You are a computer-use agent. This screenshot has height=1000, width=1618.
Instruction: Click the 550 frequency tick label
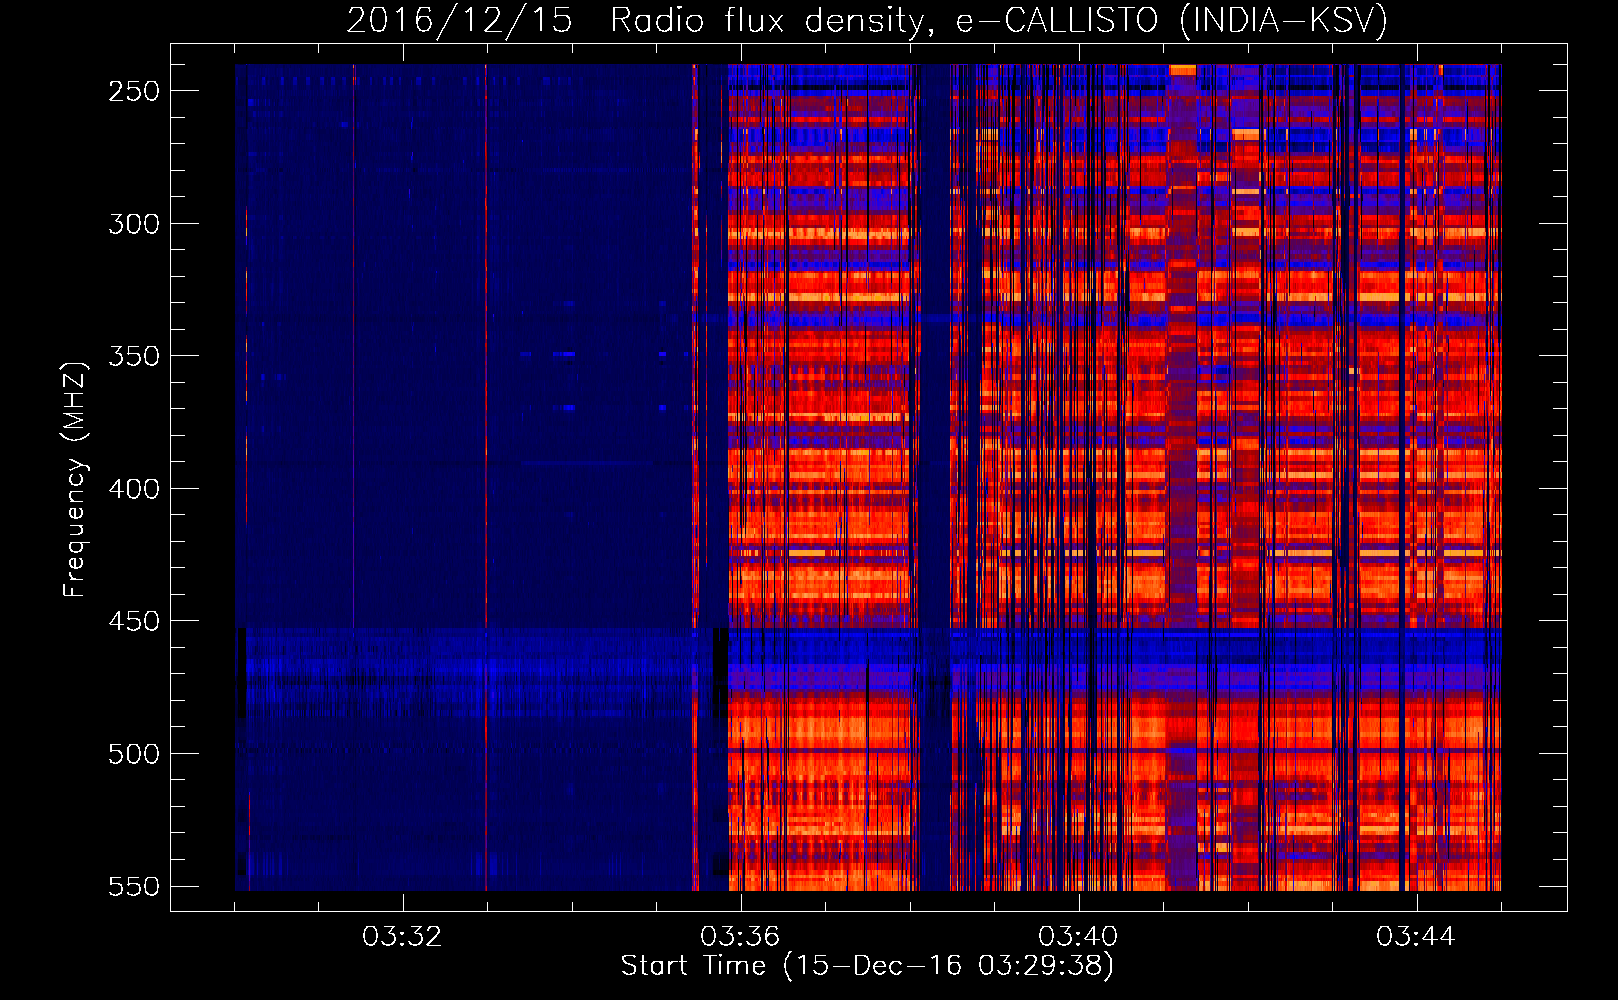click(x=134, y=886)
